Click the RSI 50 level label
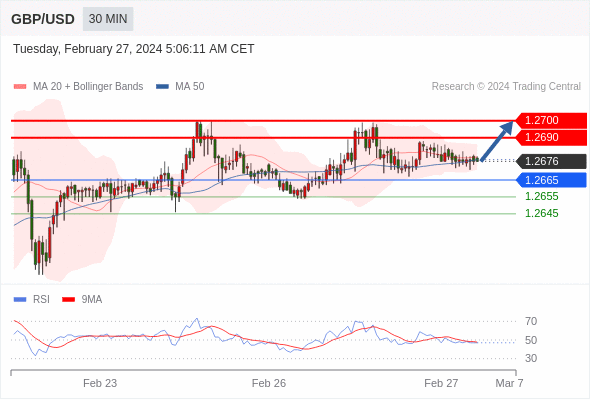This screenshot has width=590, height=400. [x=531, y=340]
